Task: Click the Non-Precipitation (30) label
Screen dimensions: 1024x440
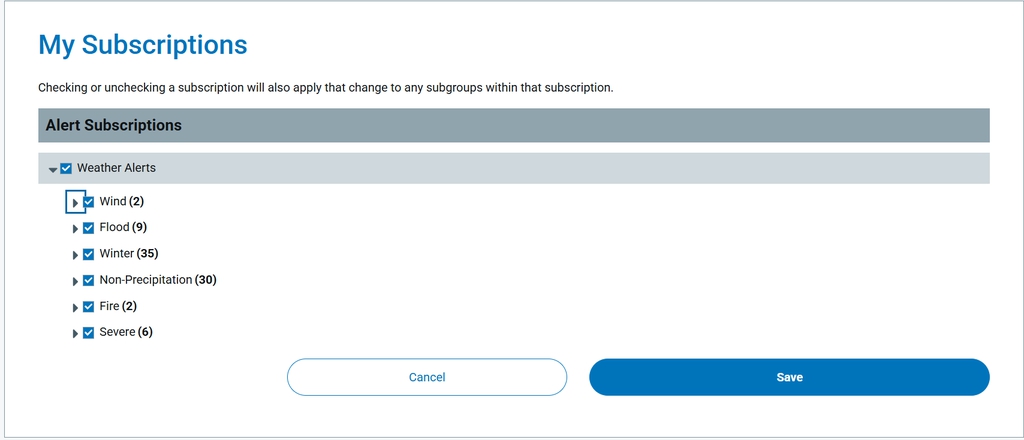Action: (157, 280)
